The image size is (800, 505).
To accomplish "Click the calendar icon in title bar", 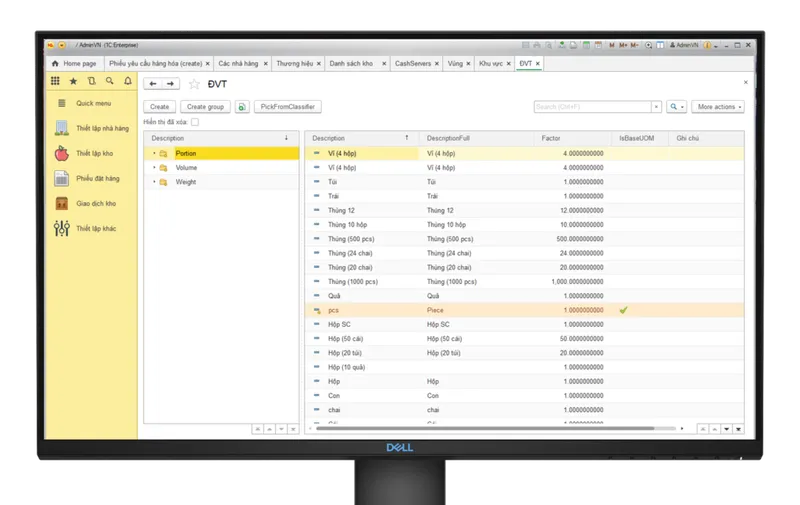I will 598,45.
